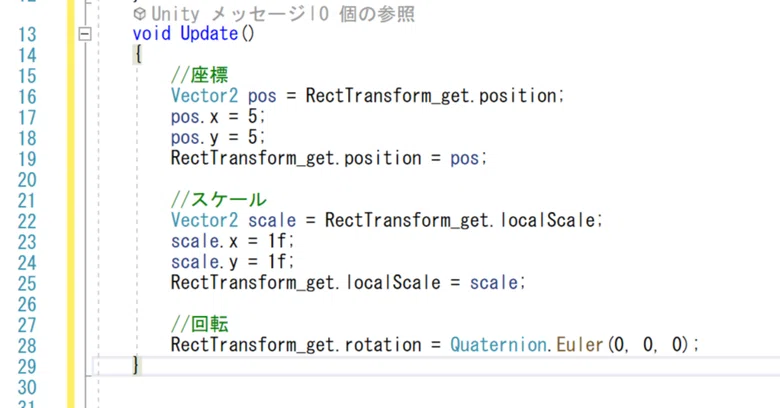Viewport: 780px width, 408px height.
Task: Click line number 25 in gutter
Action: [x=27, y=284]
